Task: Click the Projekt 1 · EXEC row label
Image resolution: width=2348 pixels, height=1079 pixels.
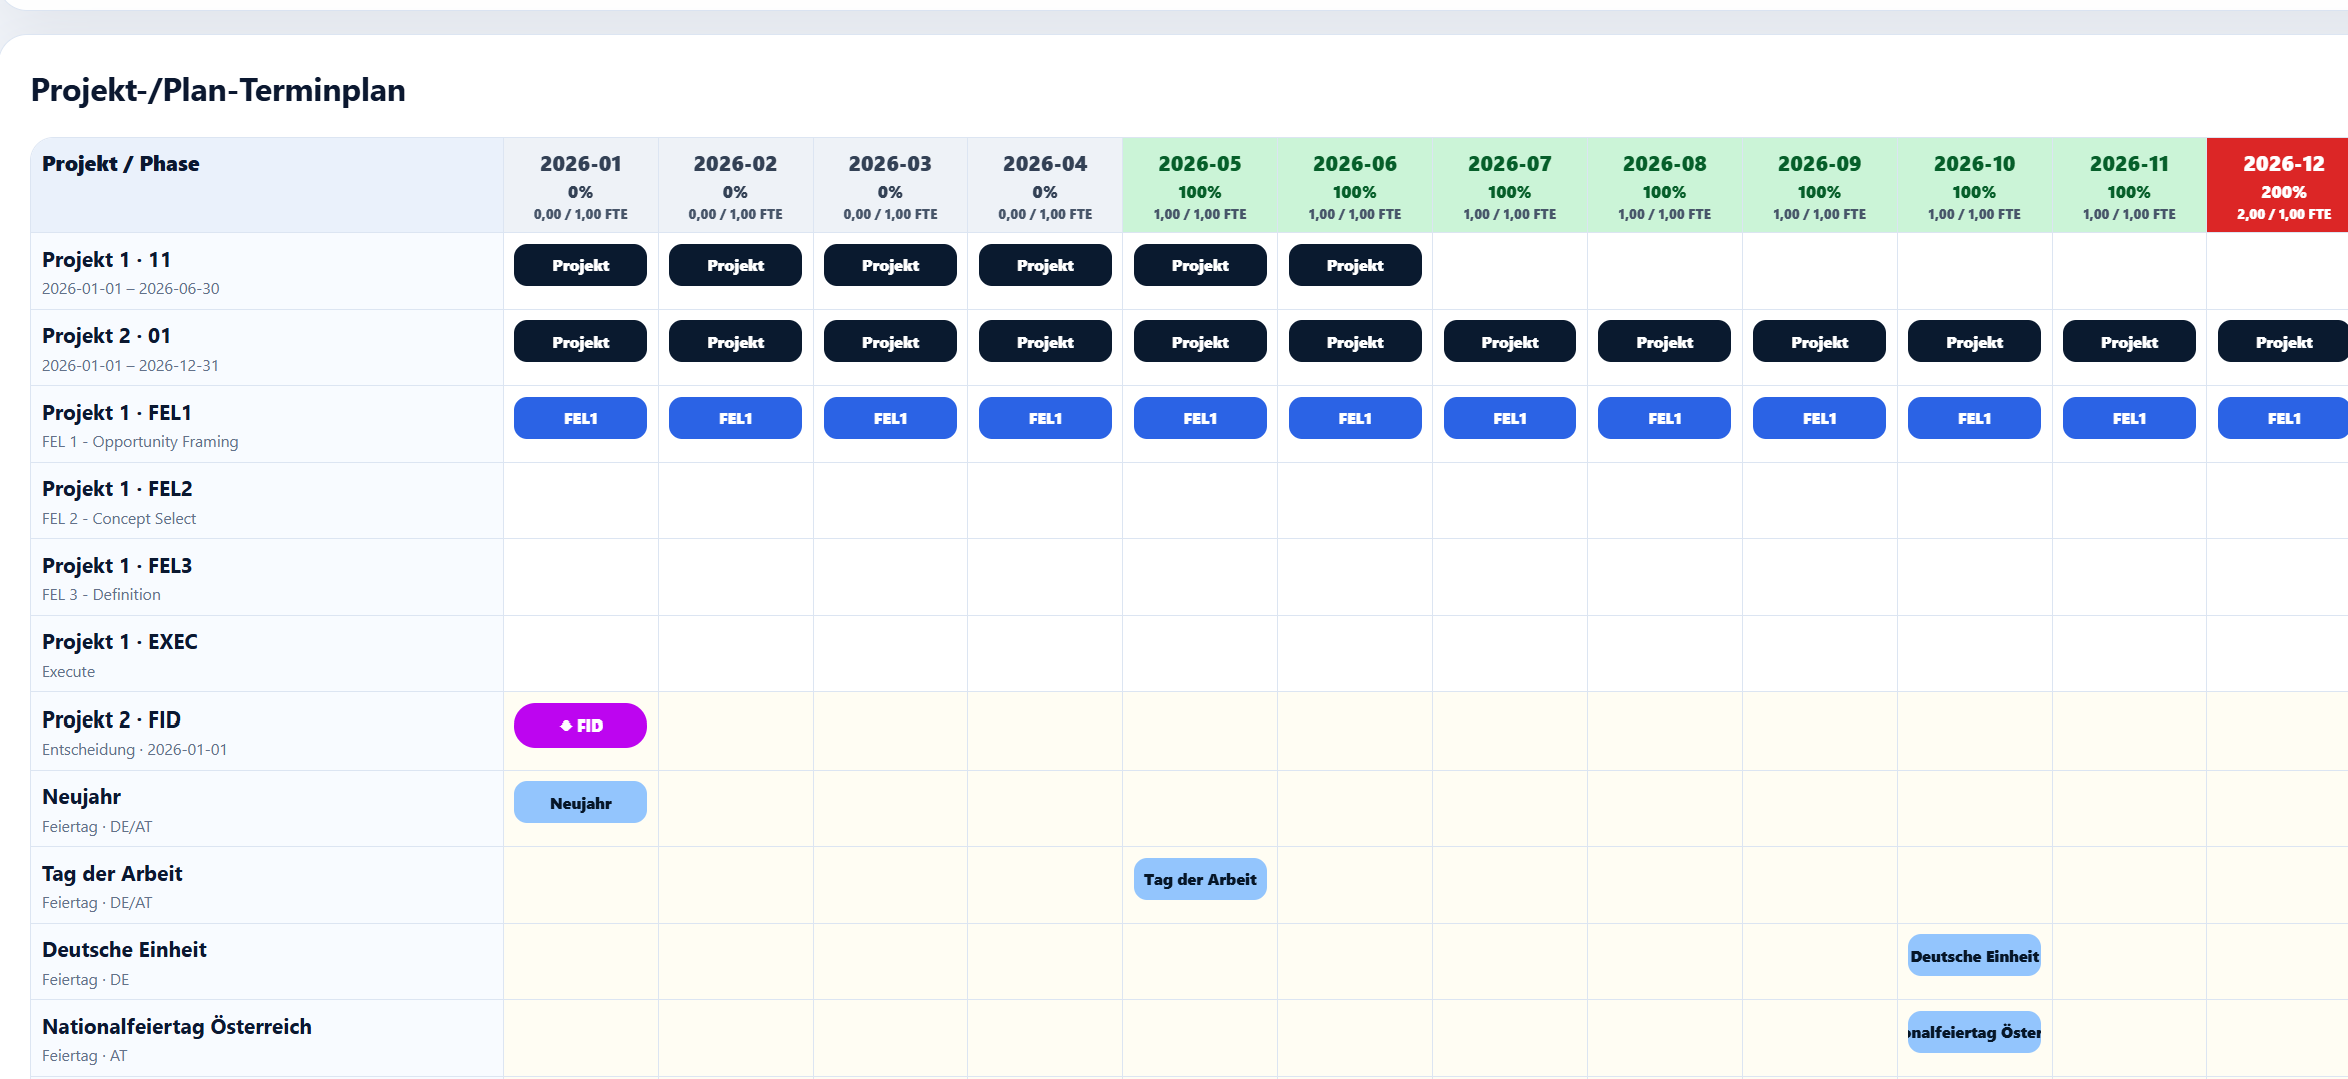Action: point(120,642)
